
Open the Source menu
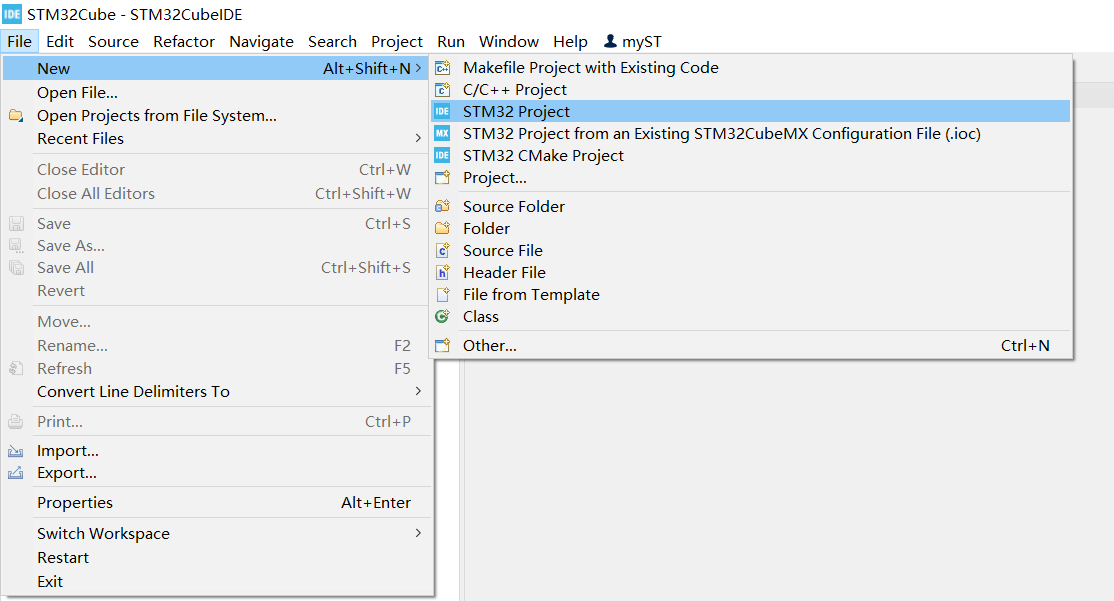click(x=113, y=41)
